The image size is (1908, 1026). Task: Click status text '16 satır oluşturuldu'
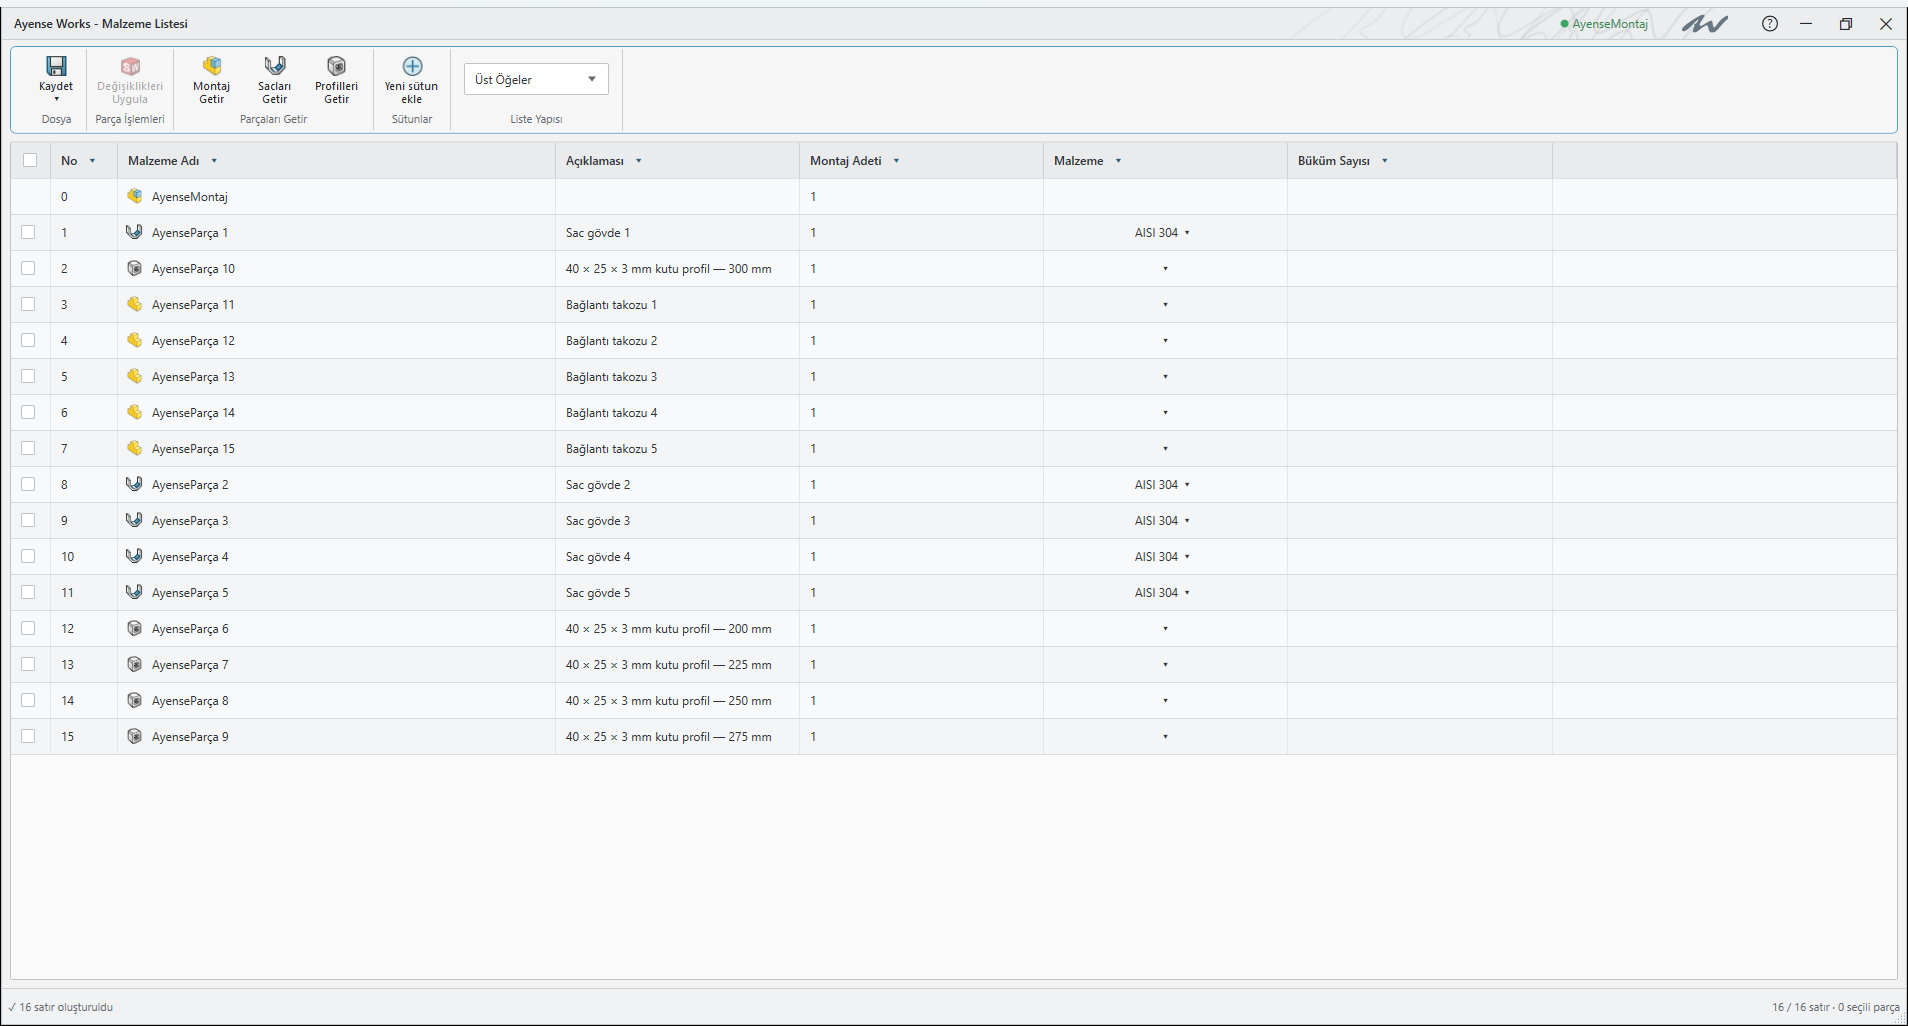pyautogui.click(x=66, y=1007)
